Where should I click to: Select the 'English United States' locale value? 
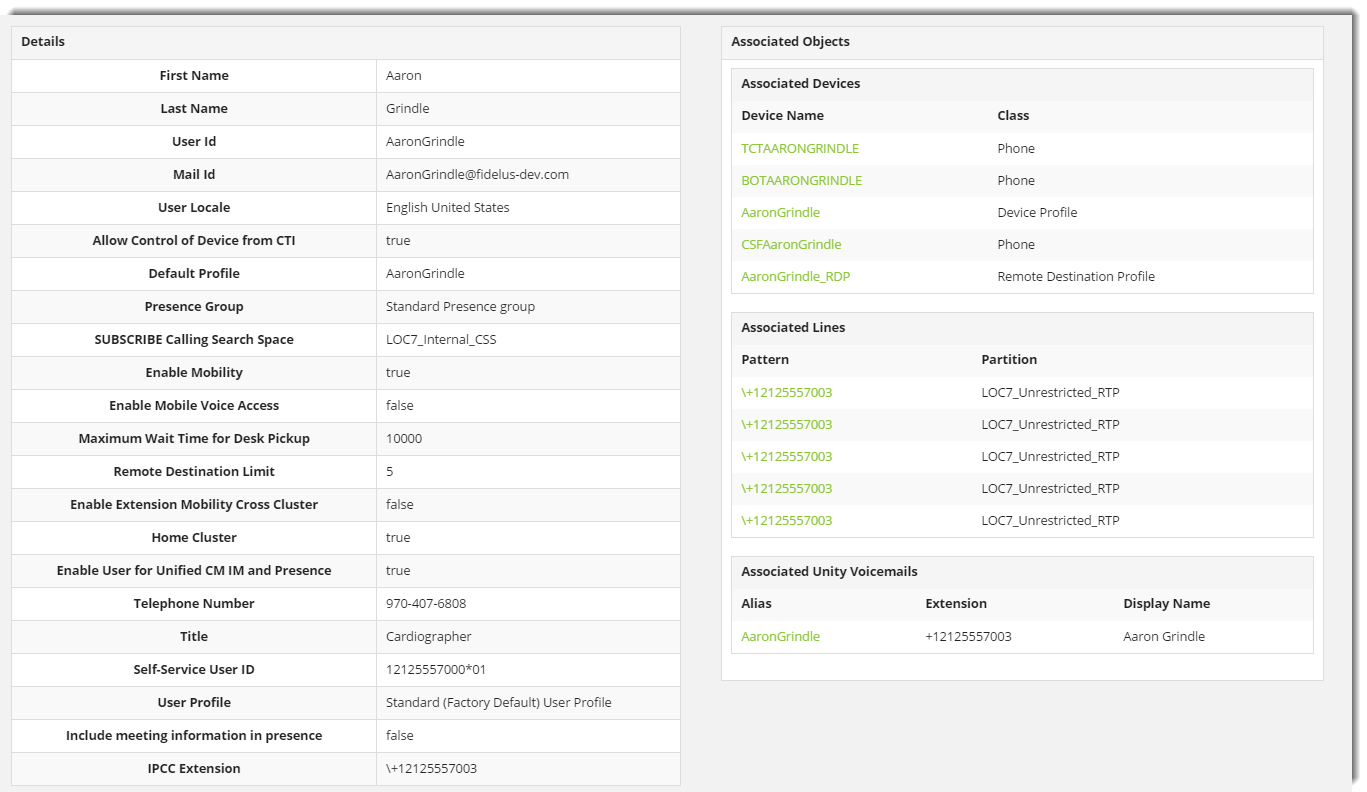448,207
